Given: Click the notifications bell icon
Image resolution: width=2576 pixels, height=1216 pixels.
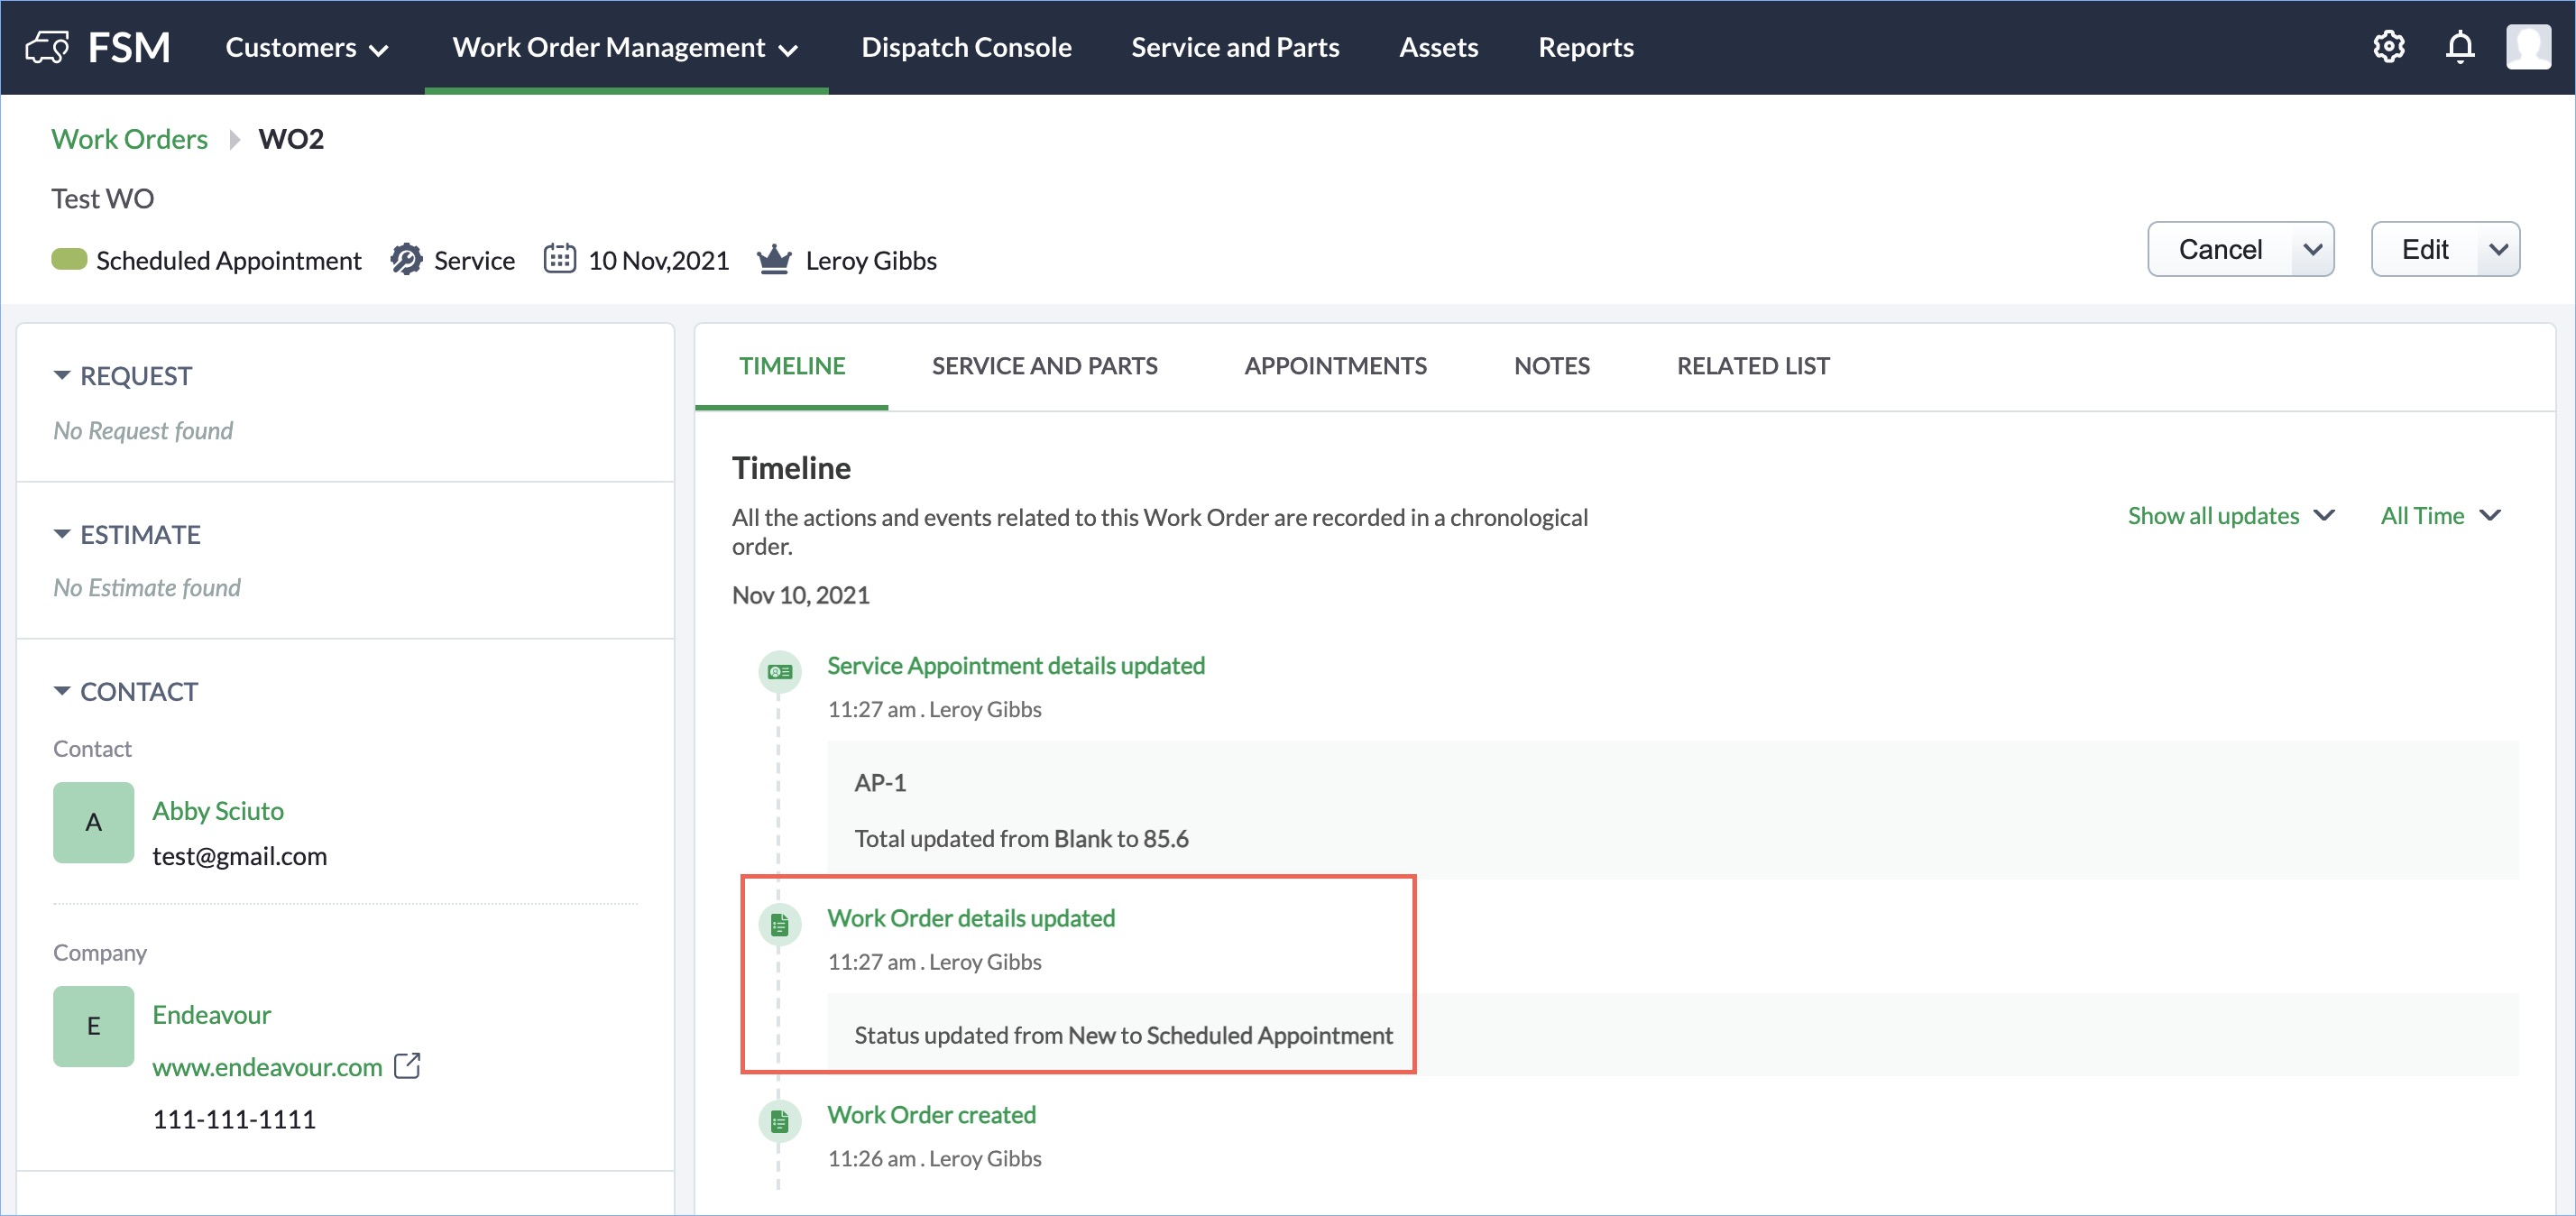Looking at the screenshot, I should coord(2459,47).
